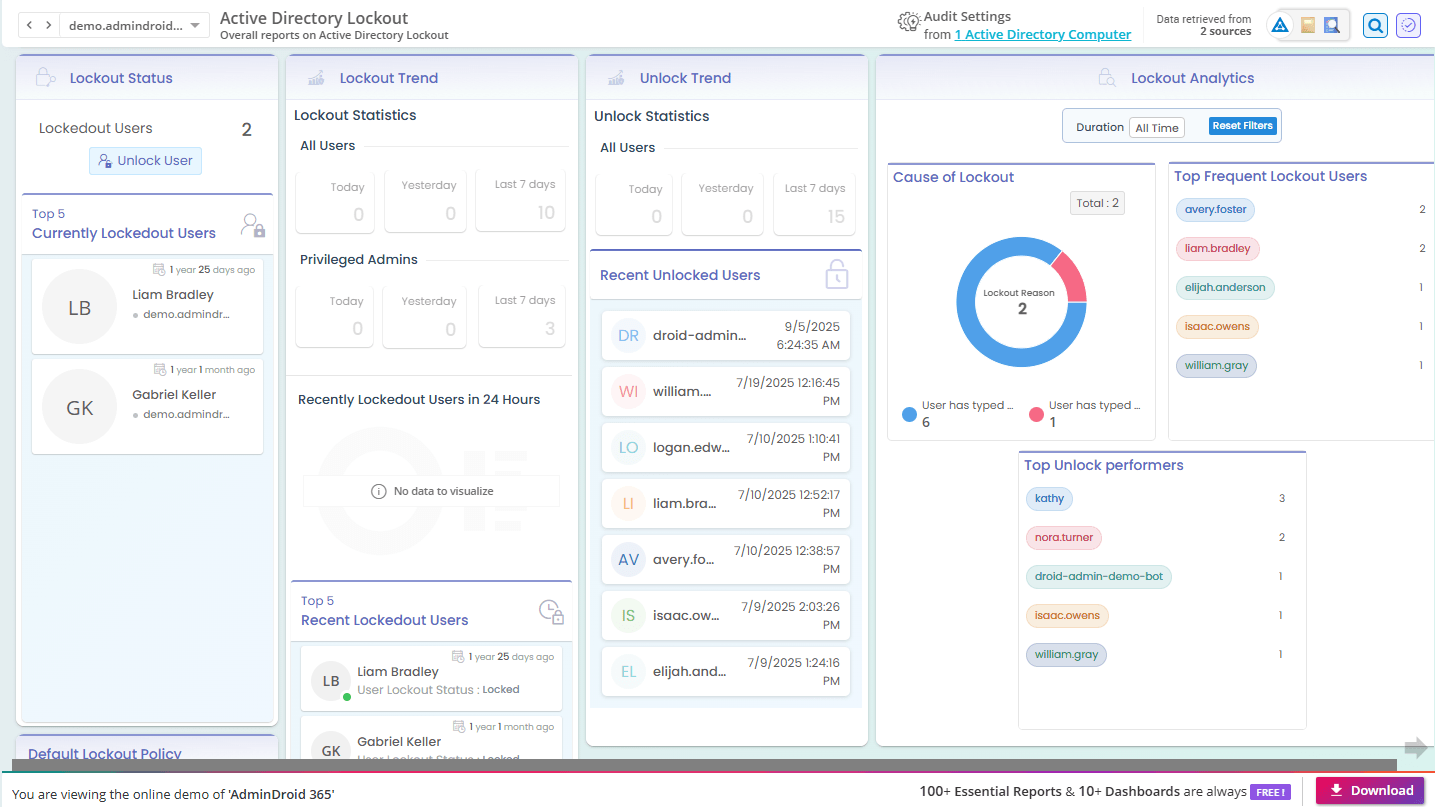Click the Lockout Analytics magnifier icon

click(1107, 78)
